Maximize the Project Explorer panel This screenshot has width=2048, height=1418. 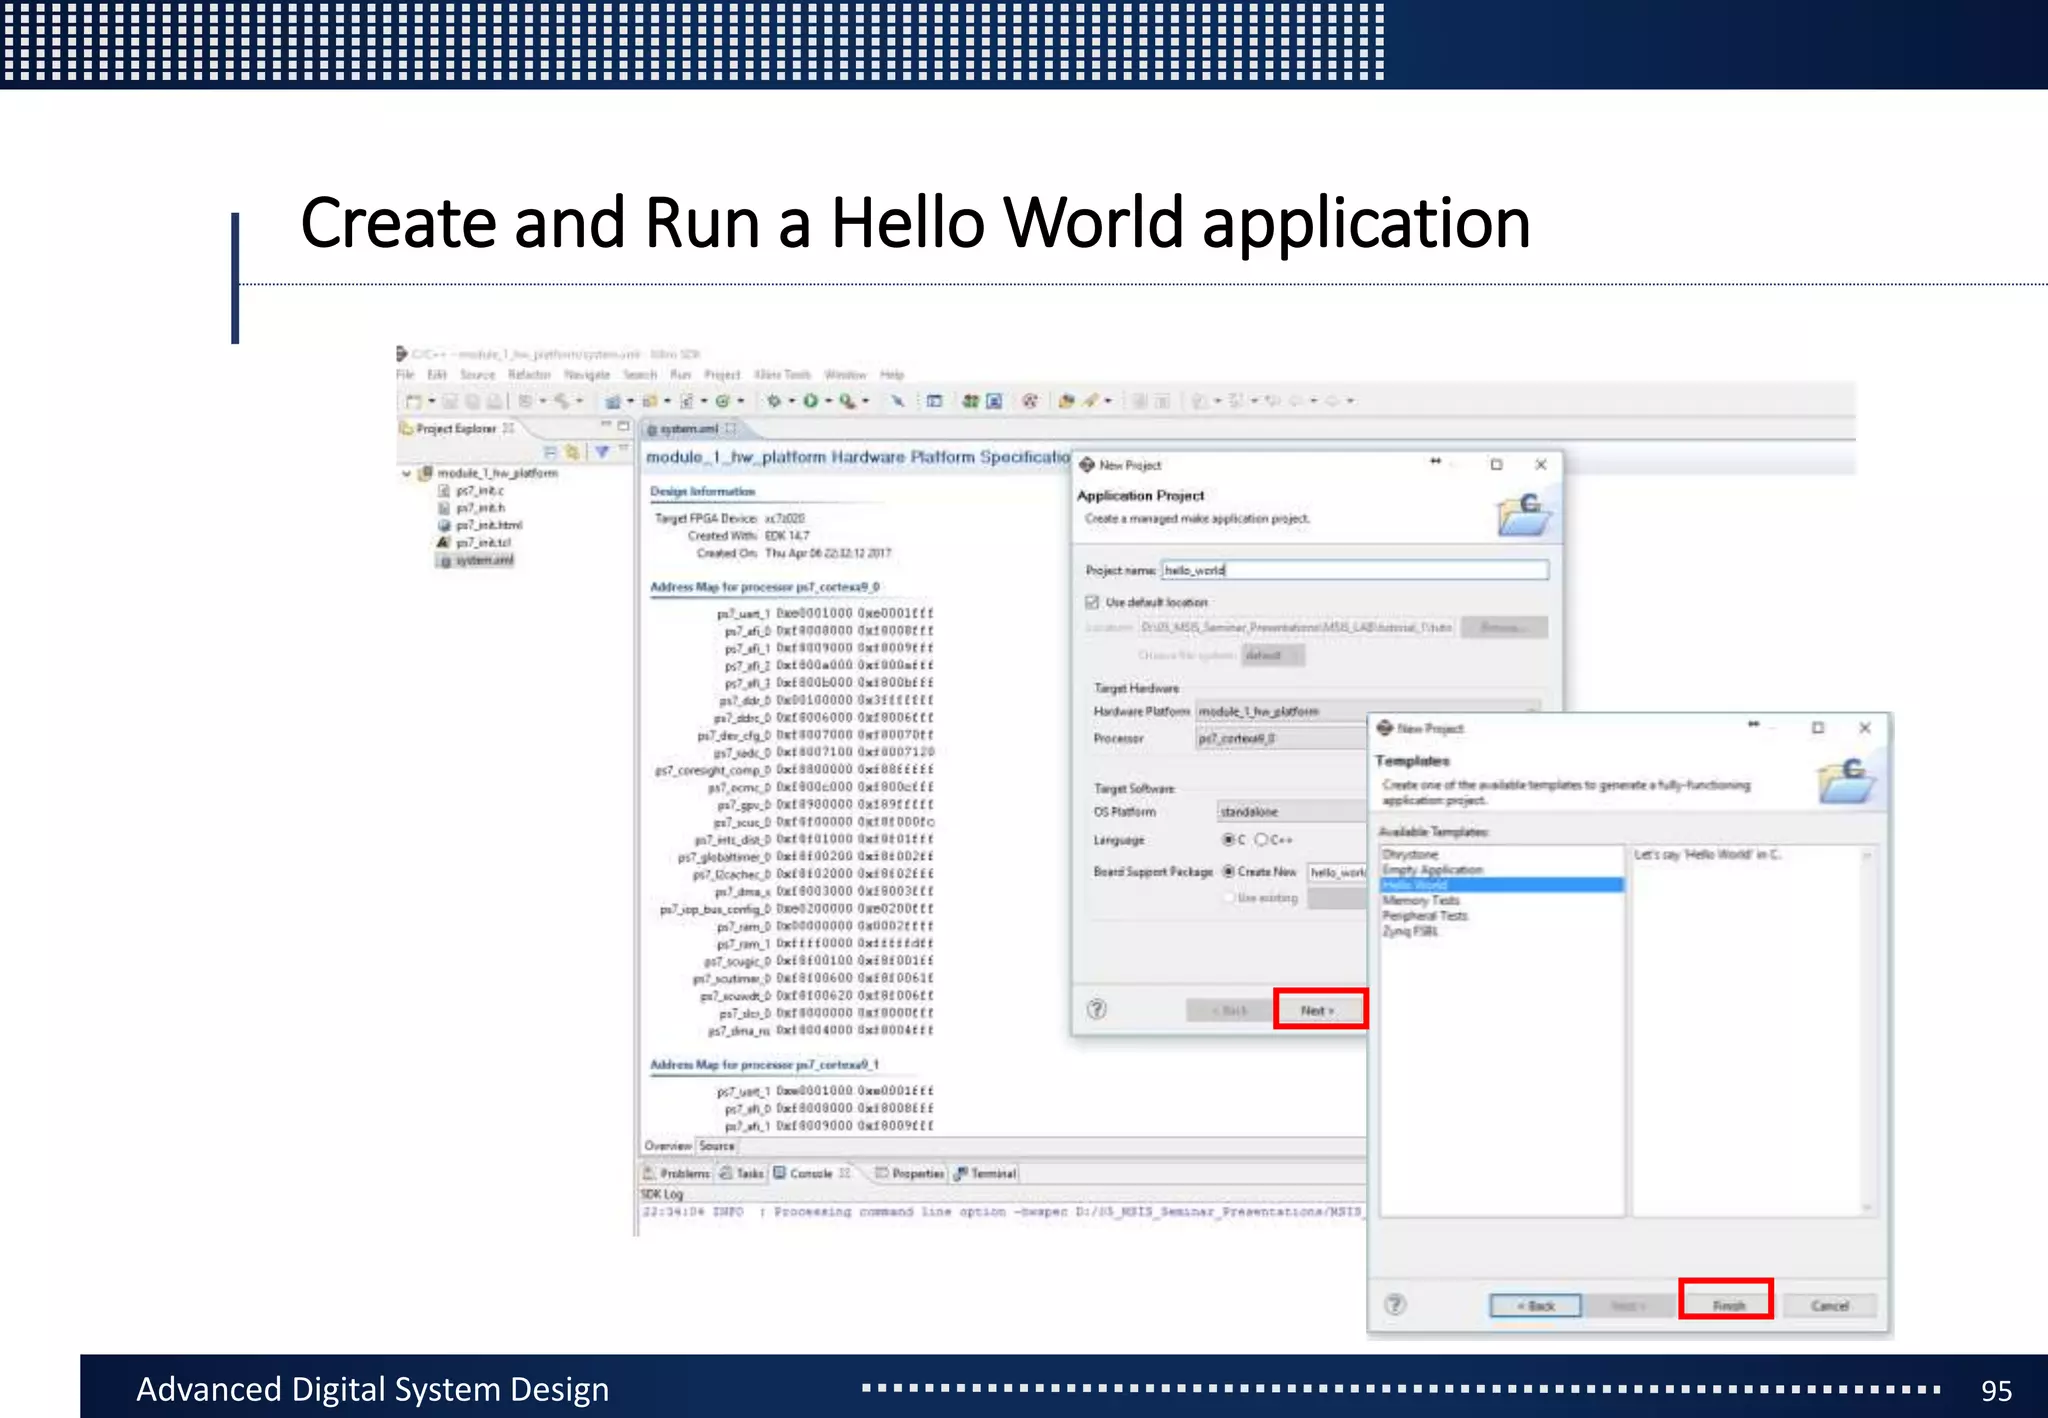(x=623, y=426)
